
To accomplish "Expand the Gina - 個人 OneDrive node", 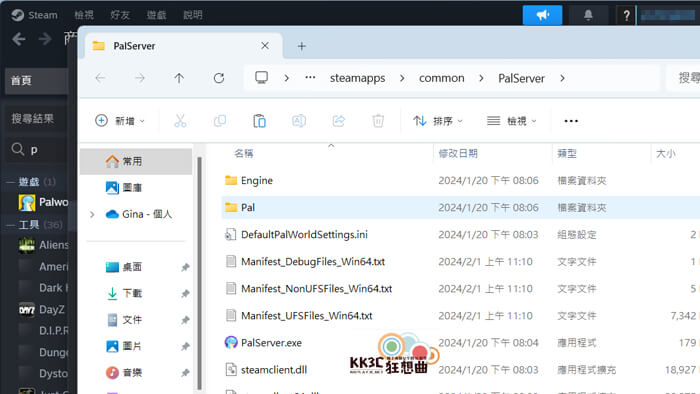I will pyautogui.click(x=92, y=215).
